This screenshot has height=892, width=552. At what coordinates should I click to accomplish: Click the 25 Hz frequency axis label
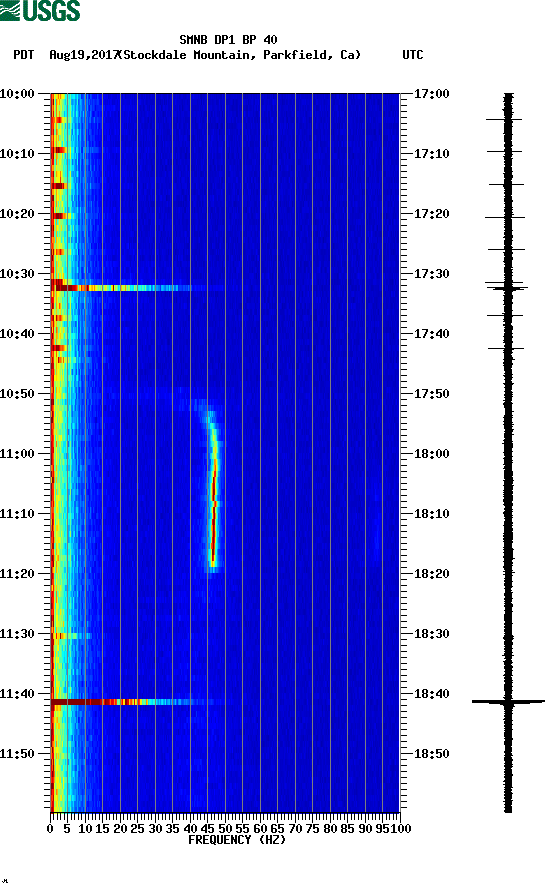[137, 828]
